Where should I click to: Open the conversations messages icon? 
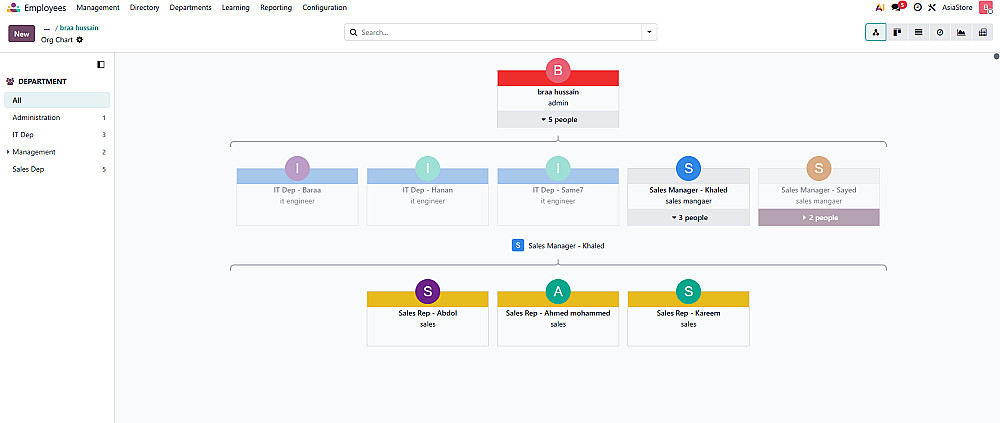(898, 8)
